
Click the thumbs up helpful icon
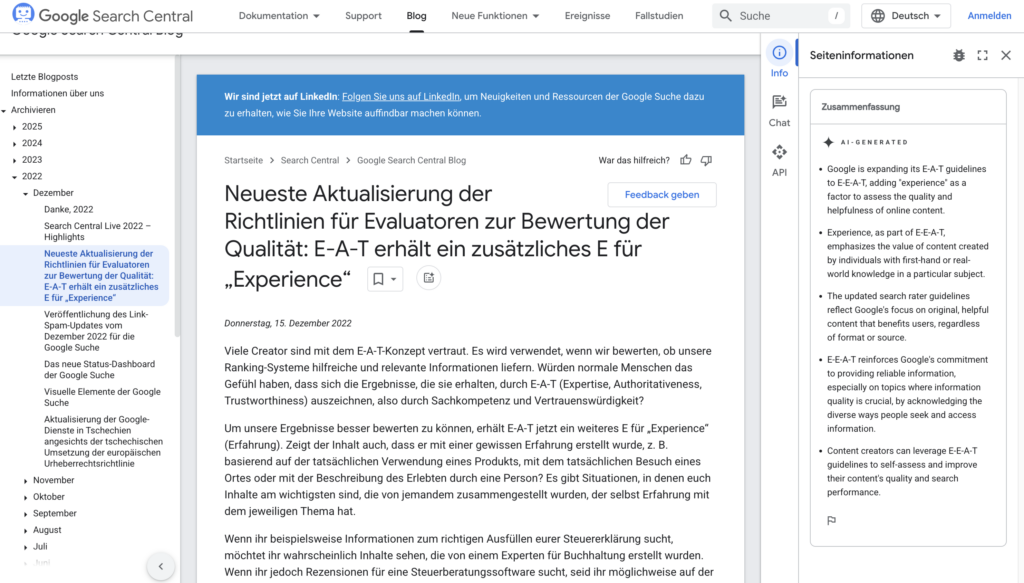coord(686,160)
